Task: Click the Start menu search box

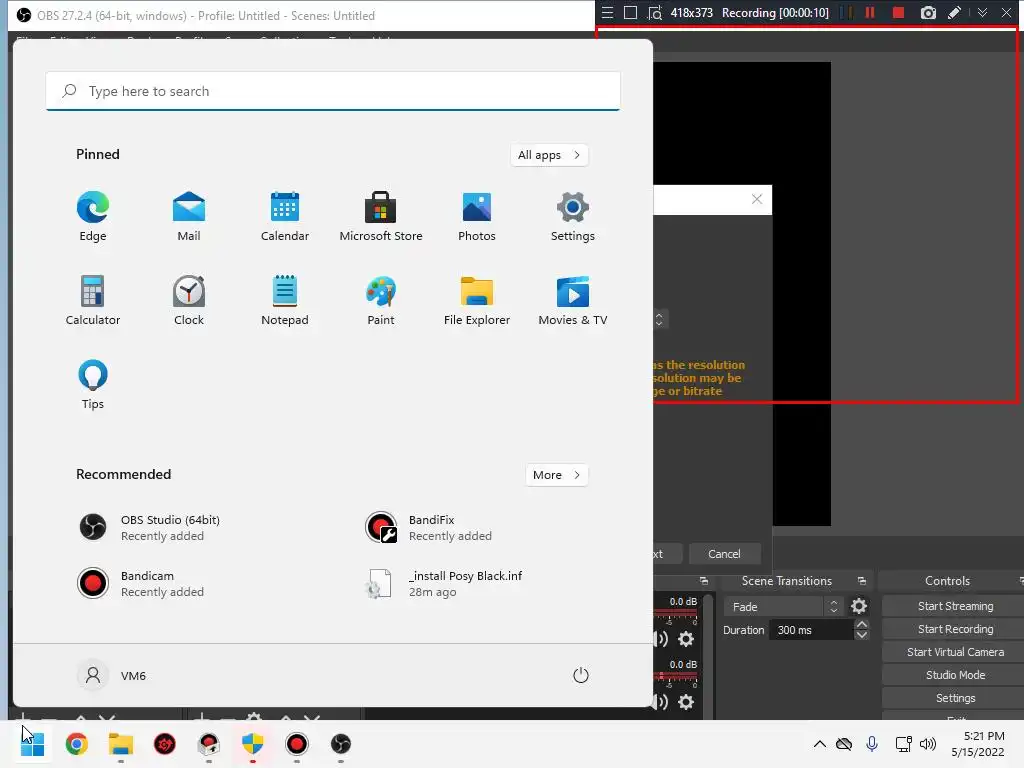Action: pos(333,91)
